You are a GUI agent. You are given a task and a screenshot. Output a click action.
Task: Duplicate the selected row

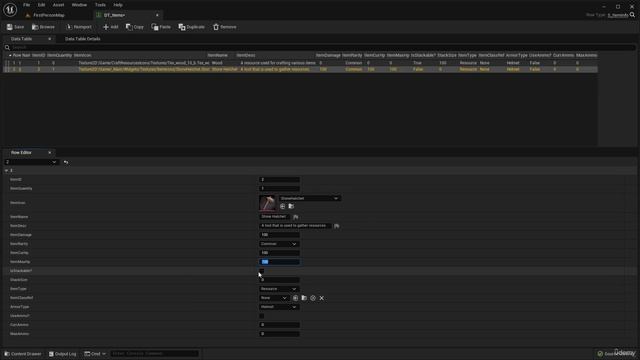point(191,27)
